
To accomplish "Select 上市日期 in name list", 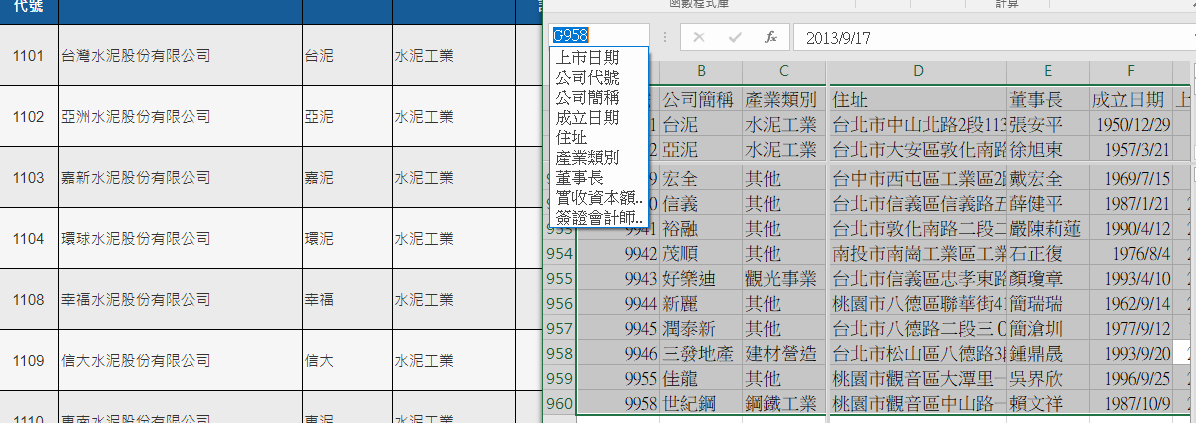I will coord(599,58).
